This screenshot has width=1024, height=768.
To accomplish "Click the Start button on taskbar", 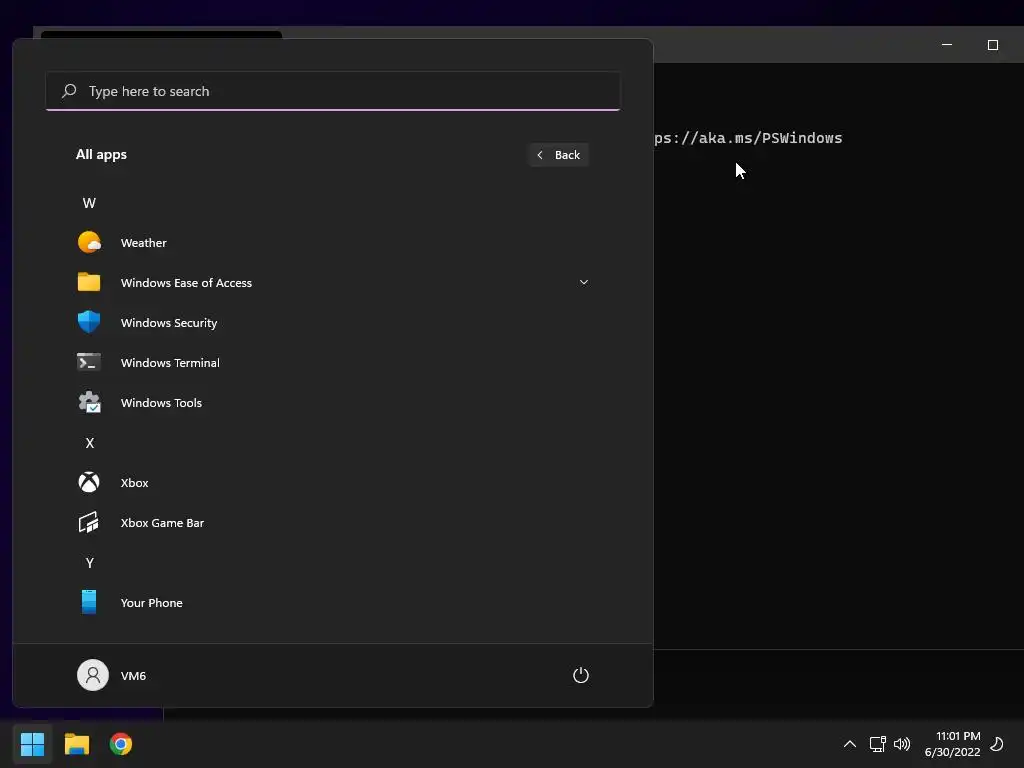I will tap(32, 744).
